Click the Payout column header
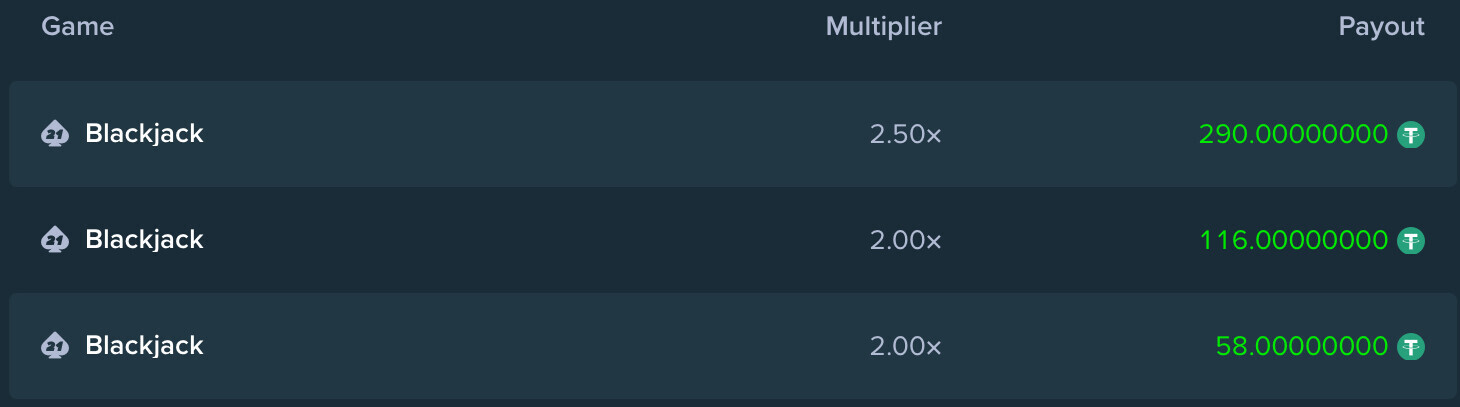This screenshot has height=407, width=1460. (x=1382, y=28)
